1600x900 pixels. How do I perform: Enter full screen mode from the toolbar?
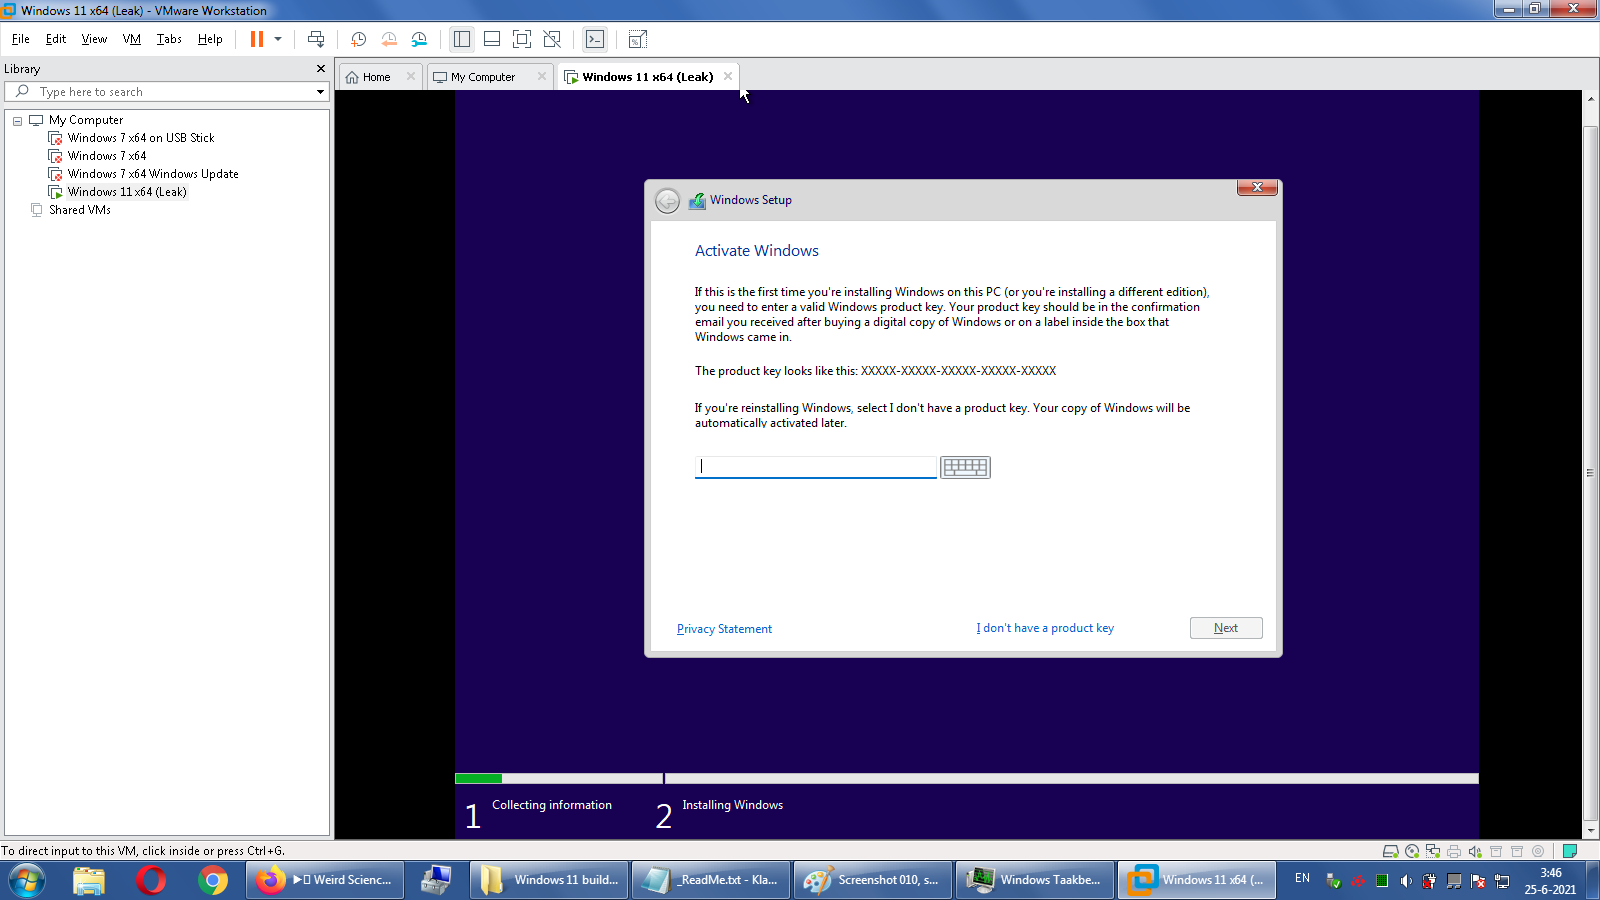pos(521,39)
